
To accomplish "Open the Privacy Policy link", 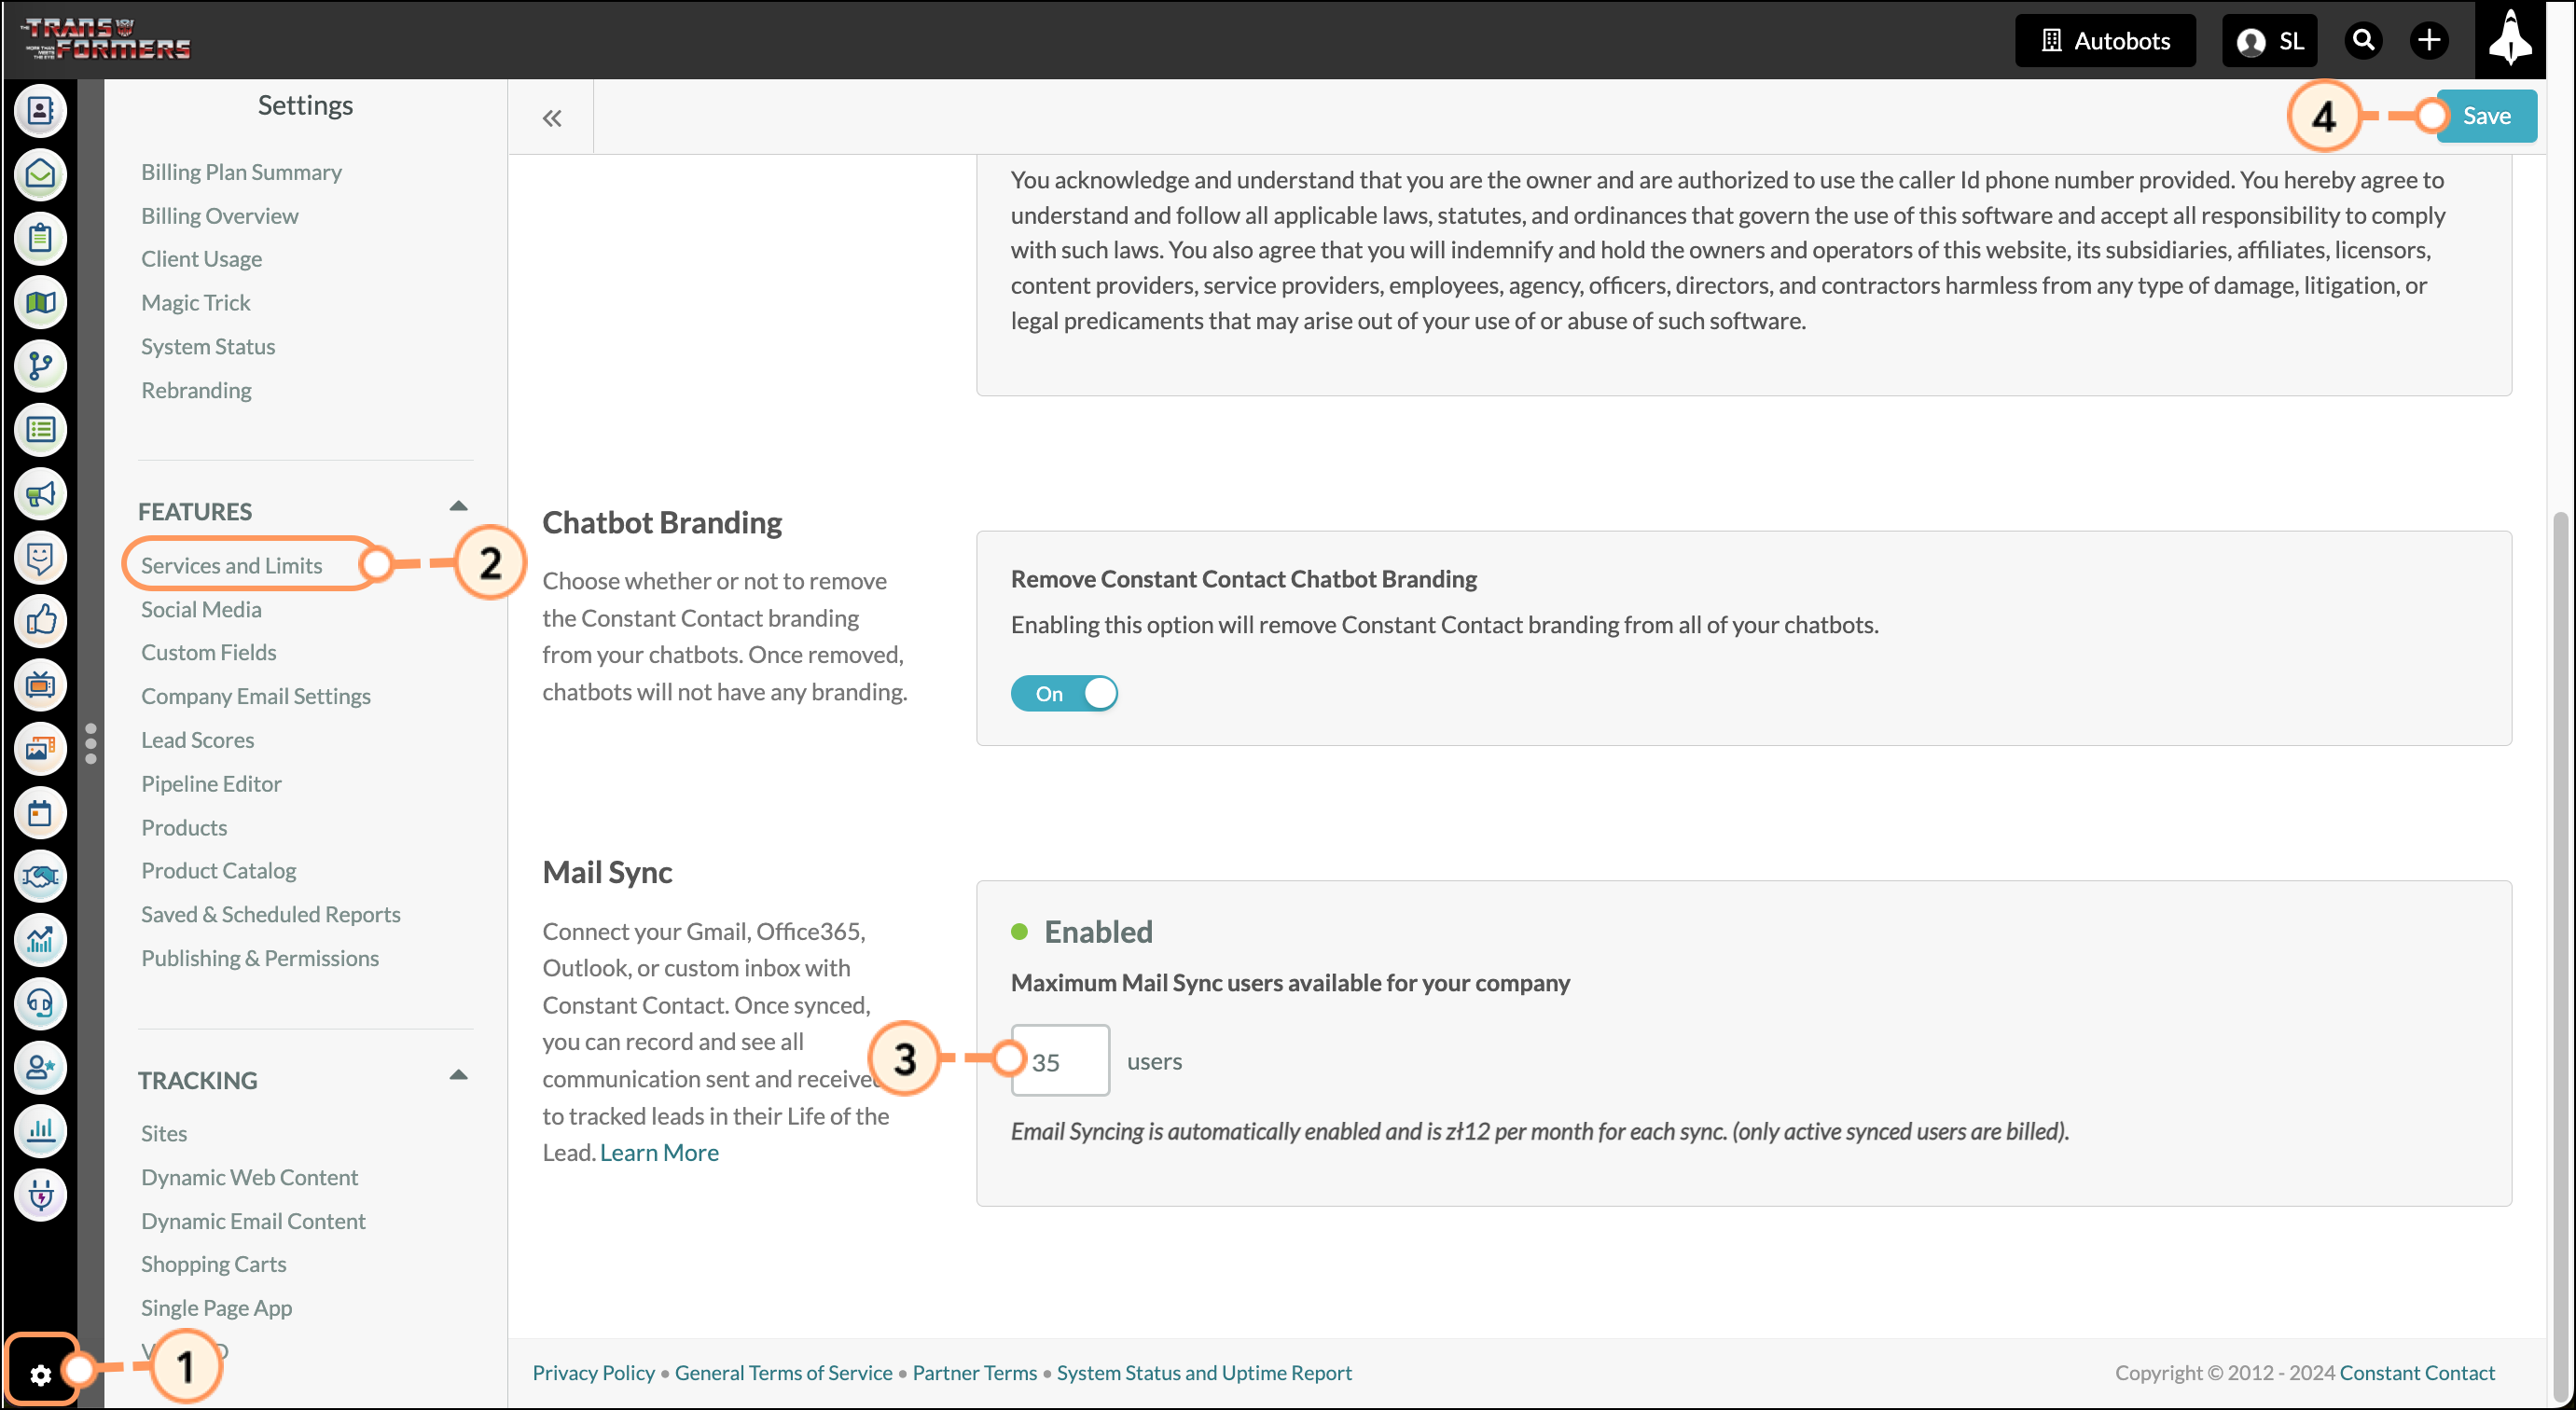I will (x=593, y=1374).
